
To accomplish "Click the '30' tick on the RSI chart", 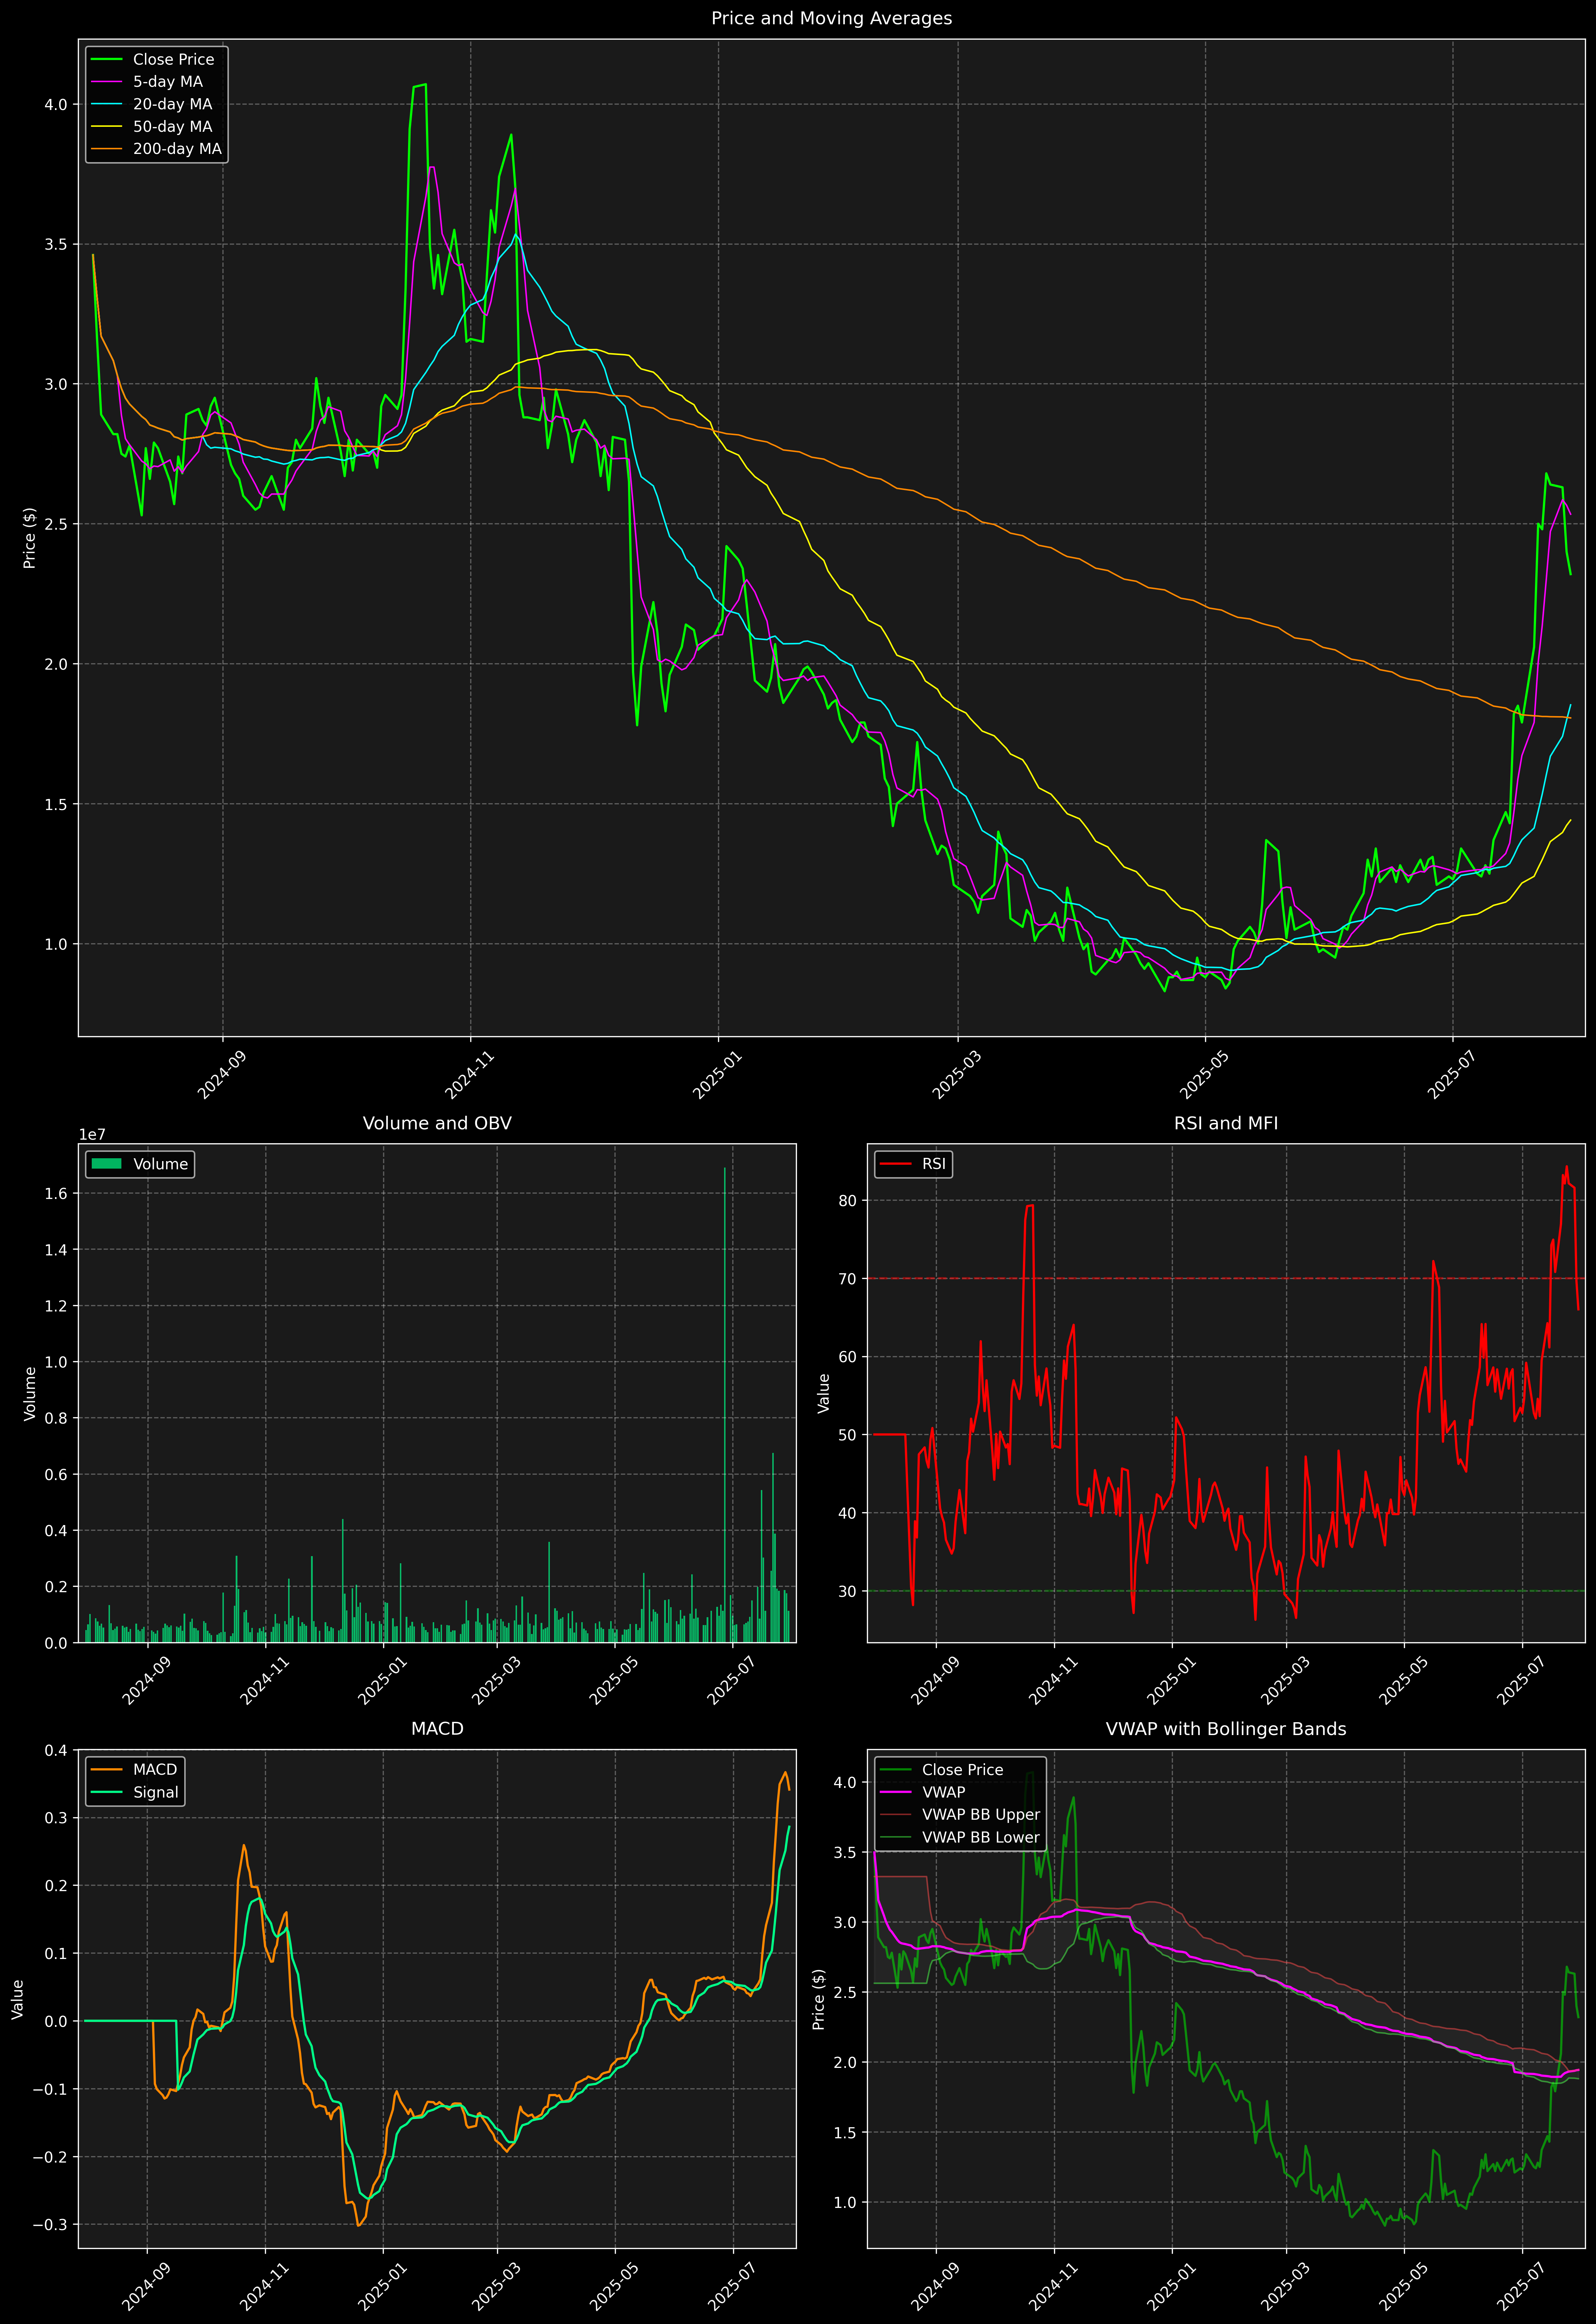I will coord(848,1591).
